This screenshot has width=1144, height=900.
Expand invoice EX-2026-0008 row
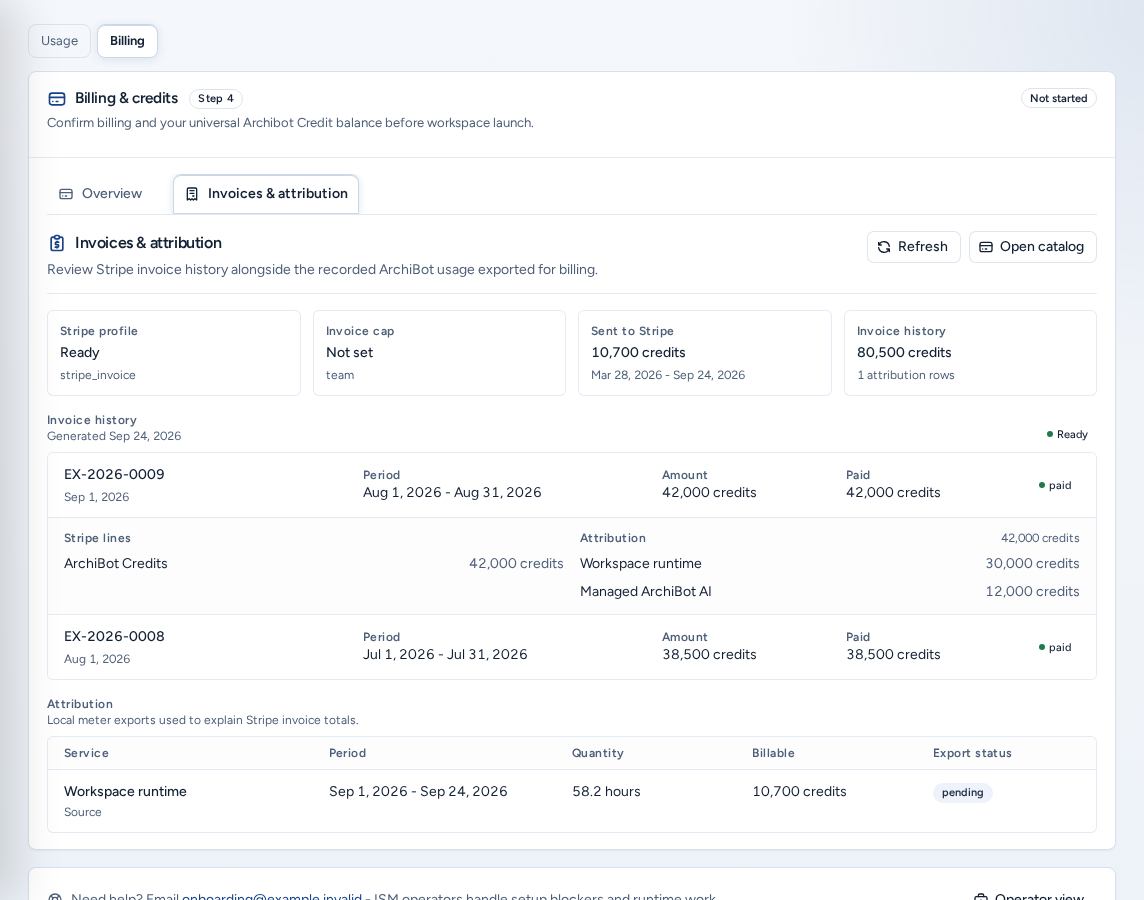pos(572,647)
